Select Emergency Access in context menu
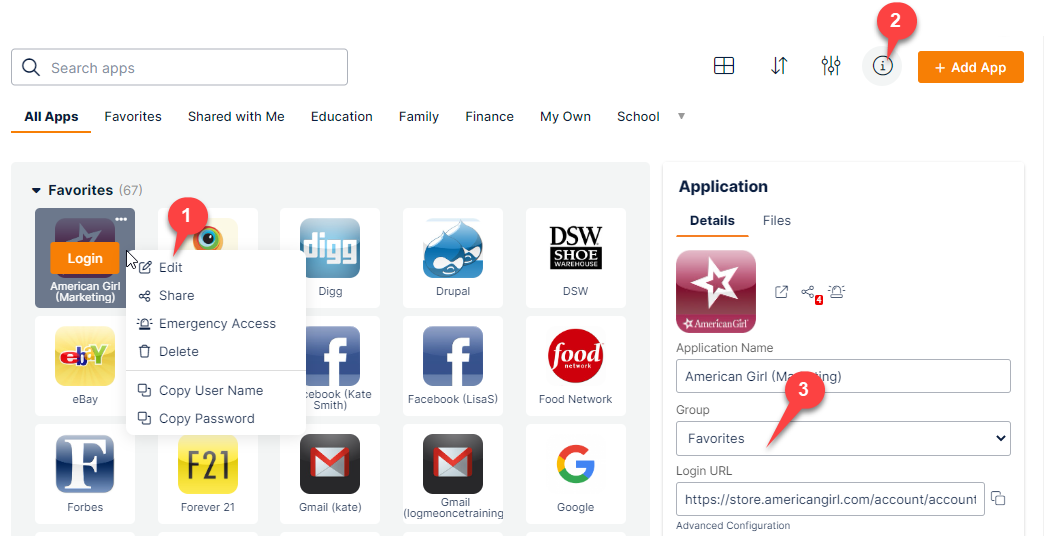 click(x=216, y=324)
